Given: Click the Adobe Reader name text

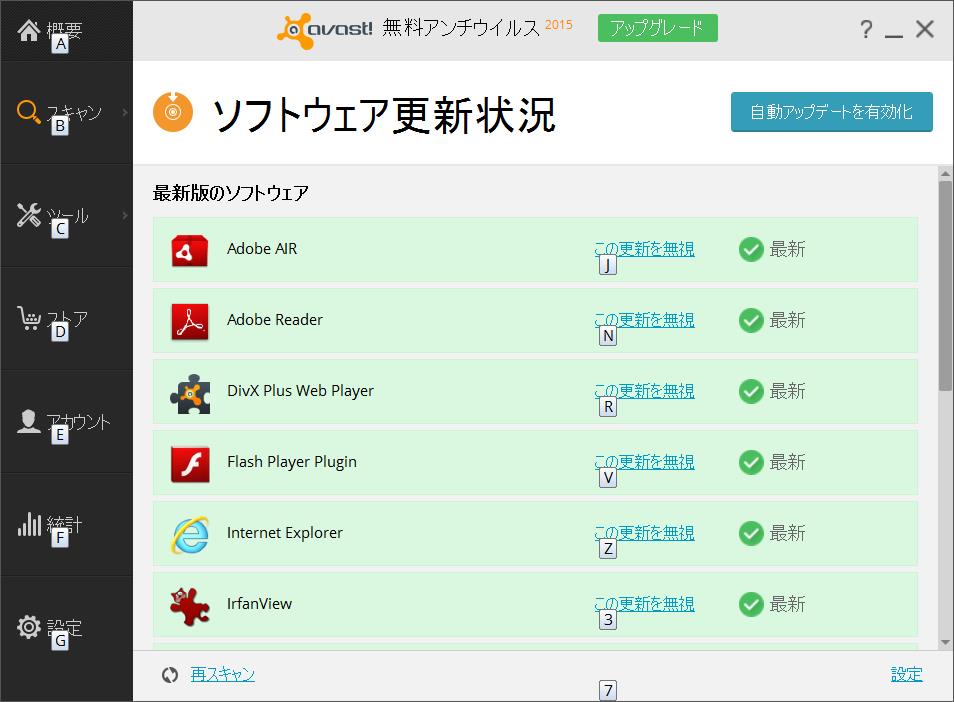Looking at the screenshot, I should point(275,320).
